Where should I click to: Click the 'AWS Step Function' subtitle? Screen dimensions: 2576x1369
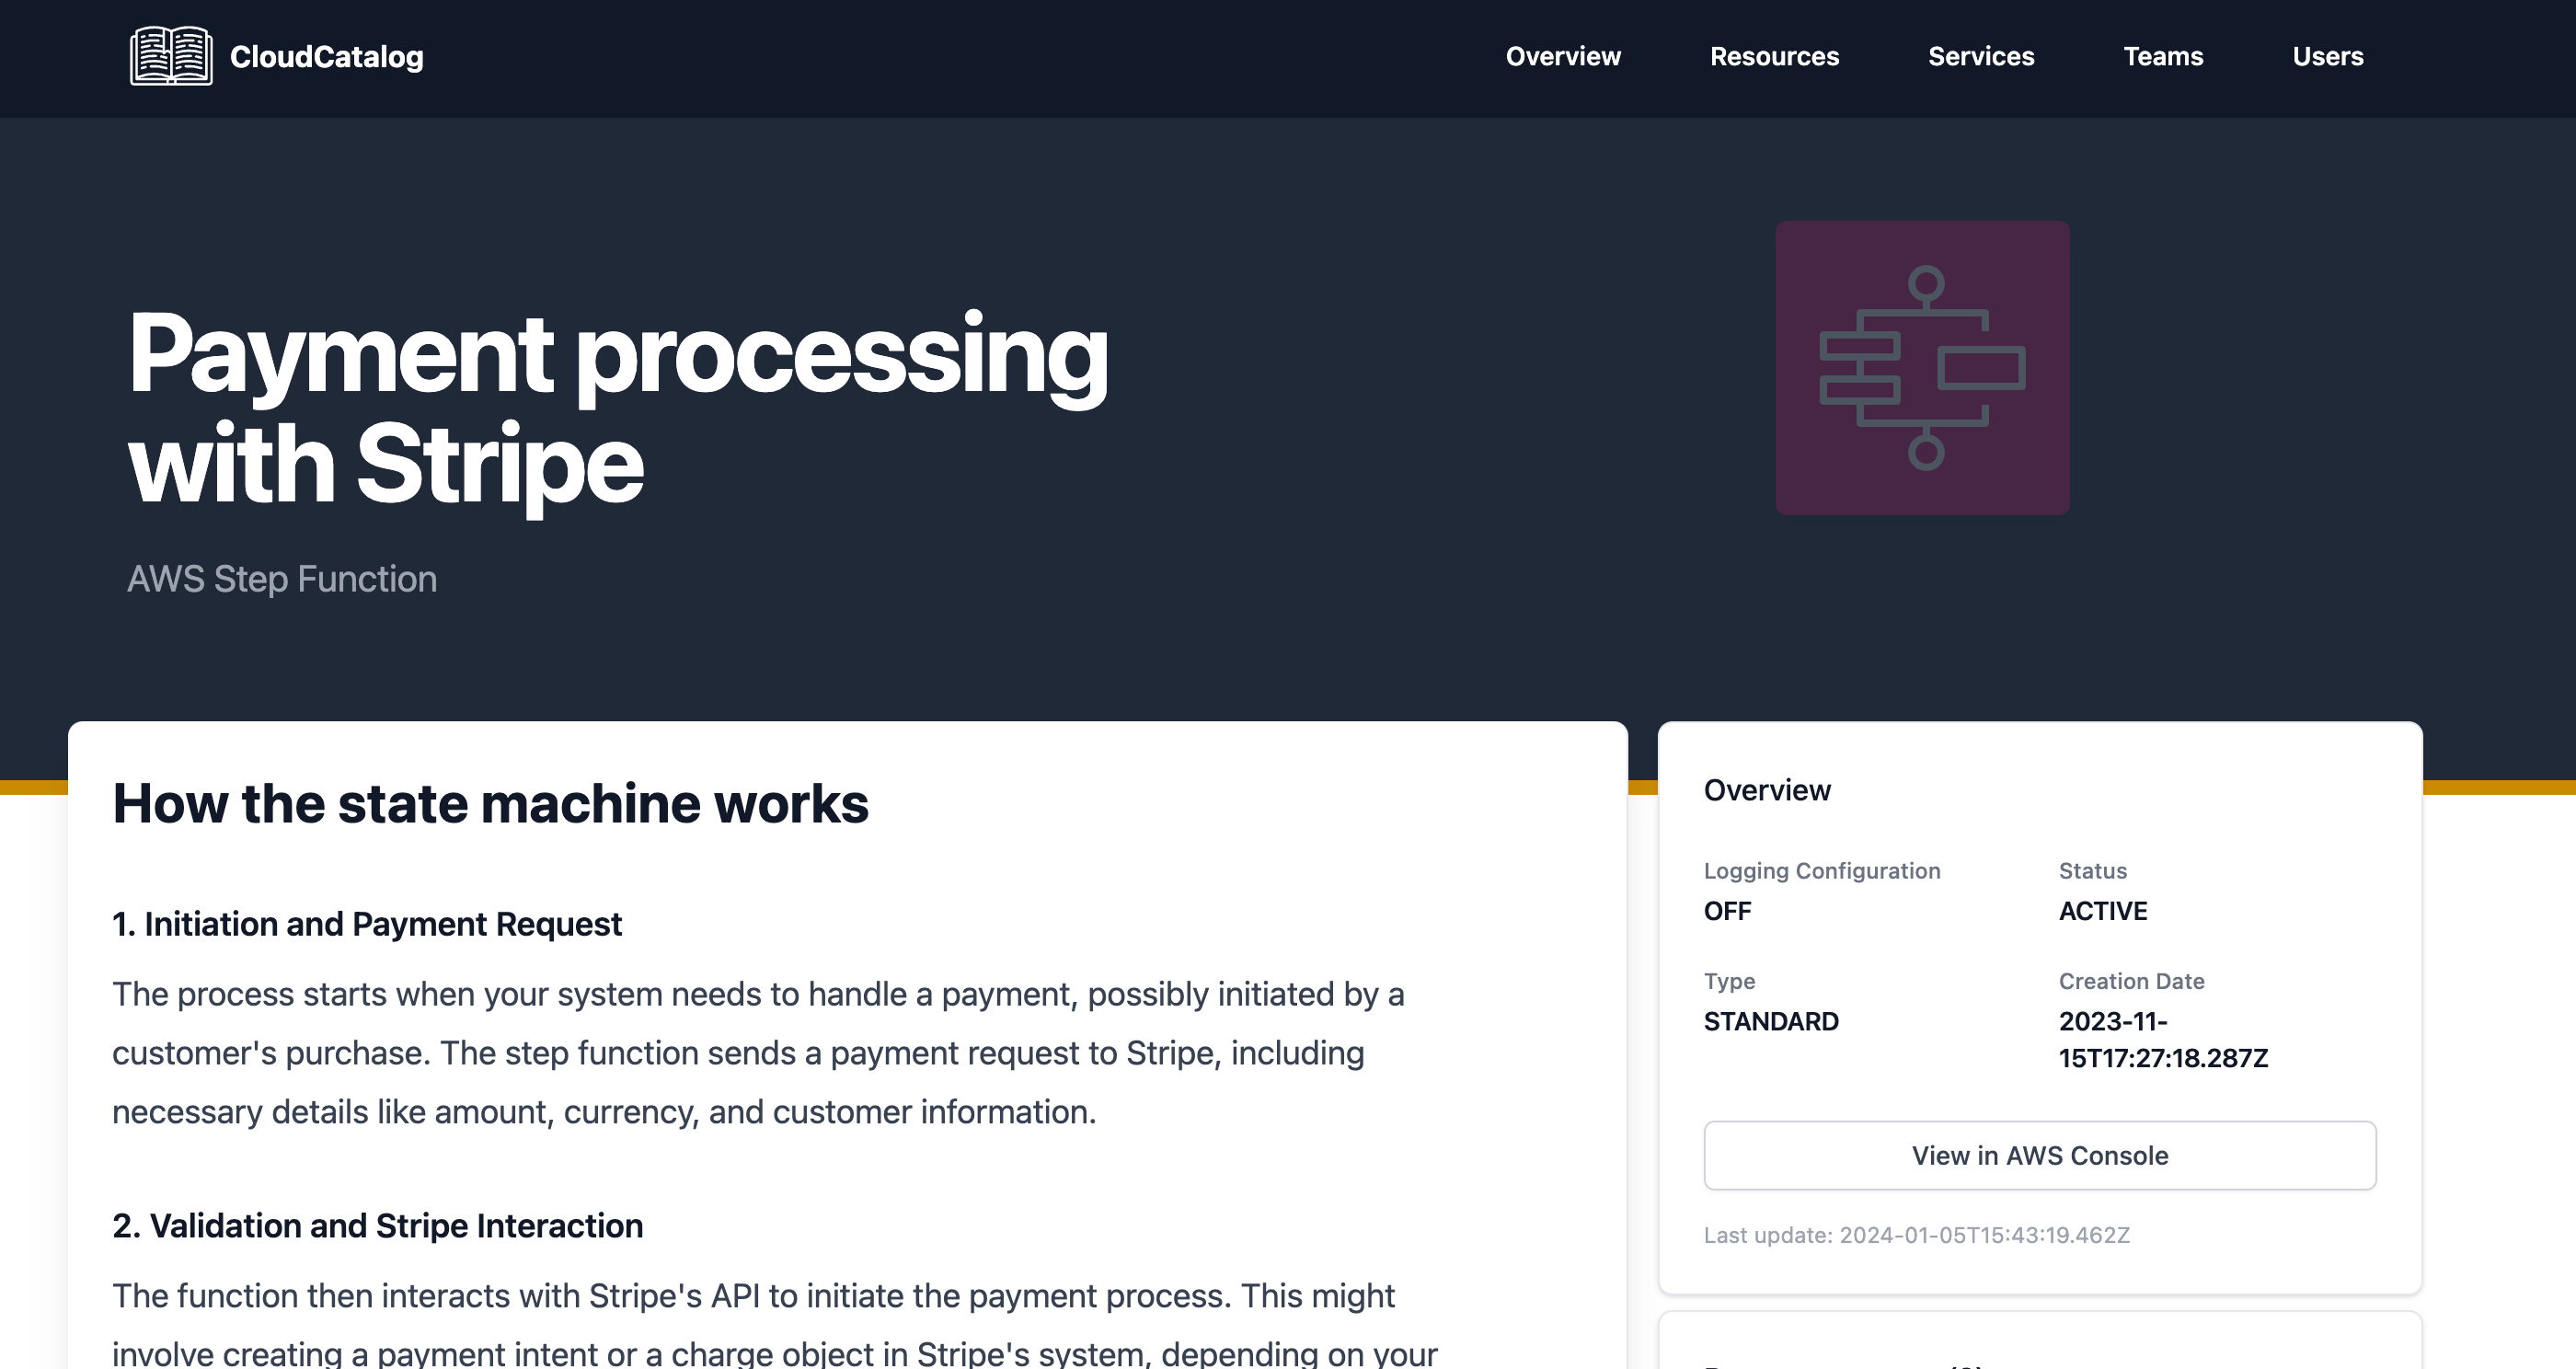click(x=282, y=579)
